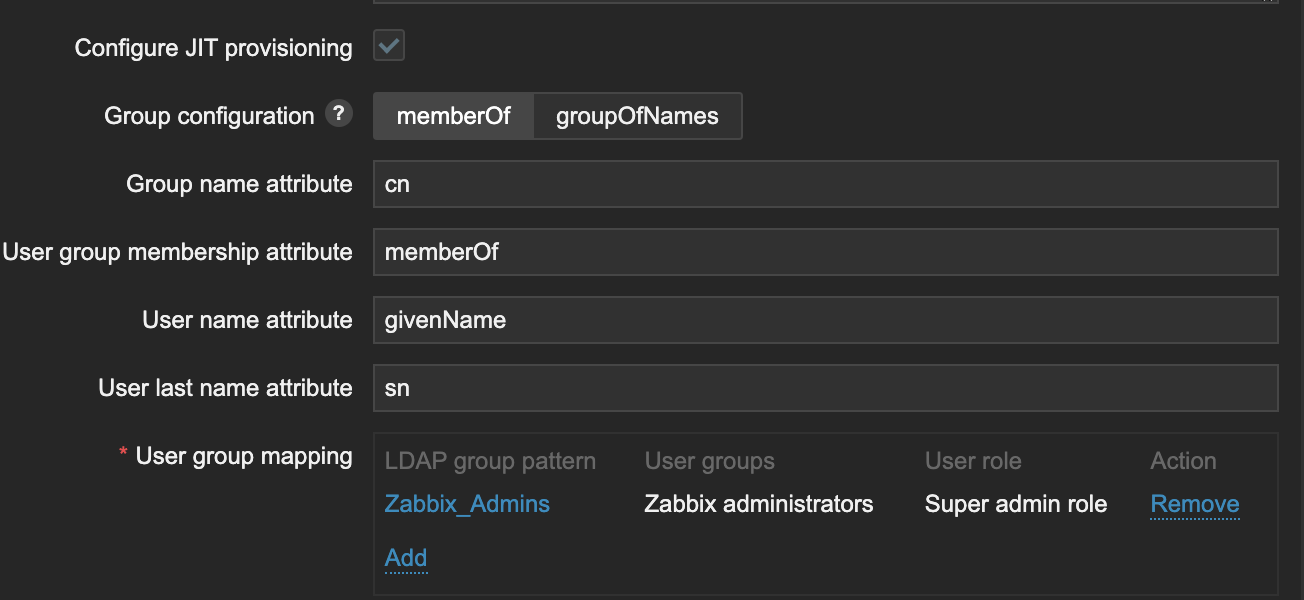Screen dimensions: 1304x600
Task: Click the Configure JIT provisioning label
Action: pos(213,48)
